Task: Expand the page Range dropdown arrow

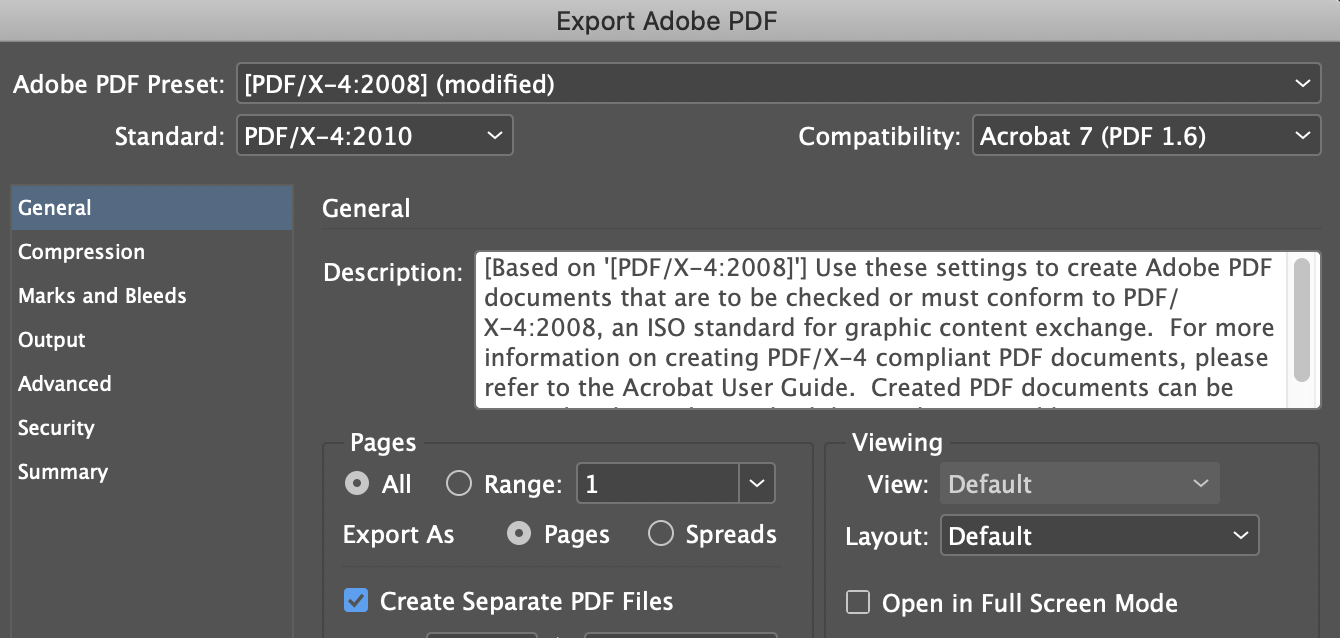Action: tap(757, 484)
